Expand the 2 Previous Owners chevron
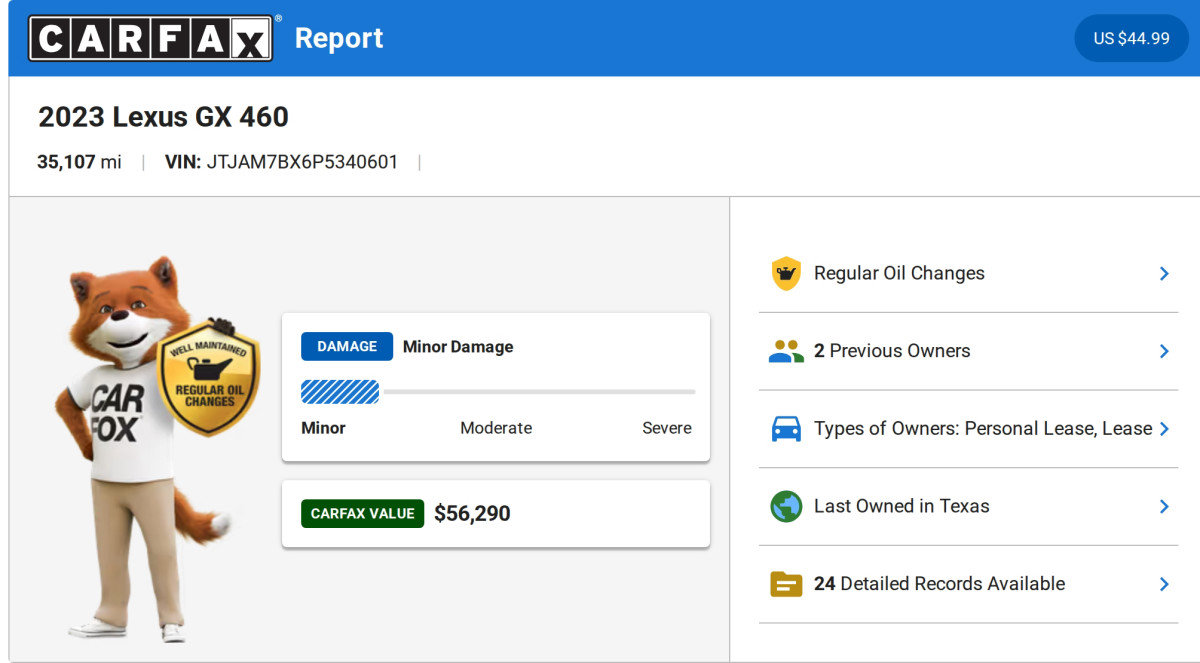 coord(1164,351)
